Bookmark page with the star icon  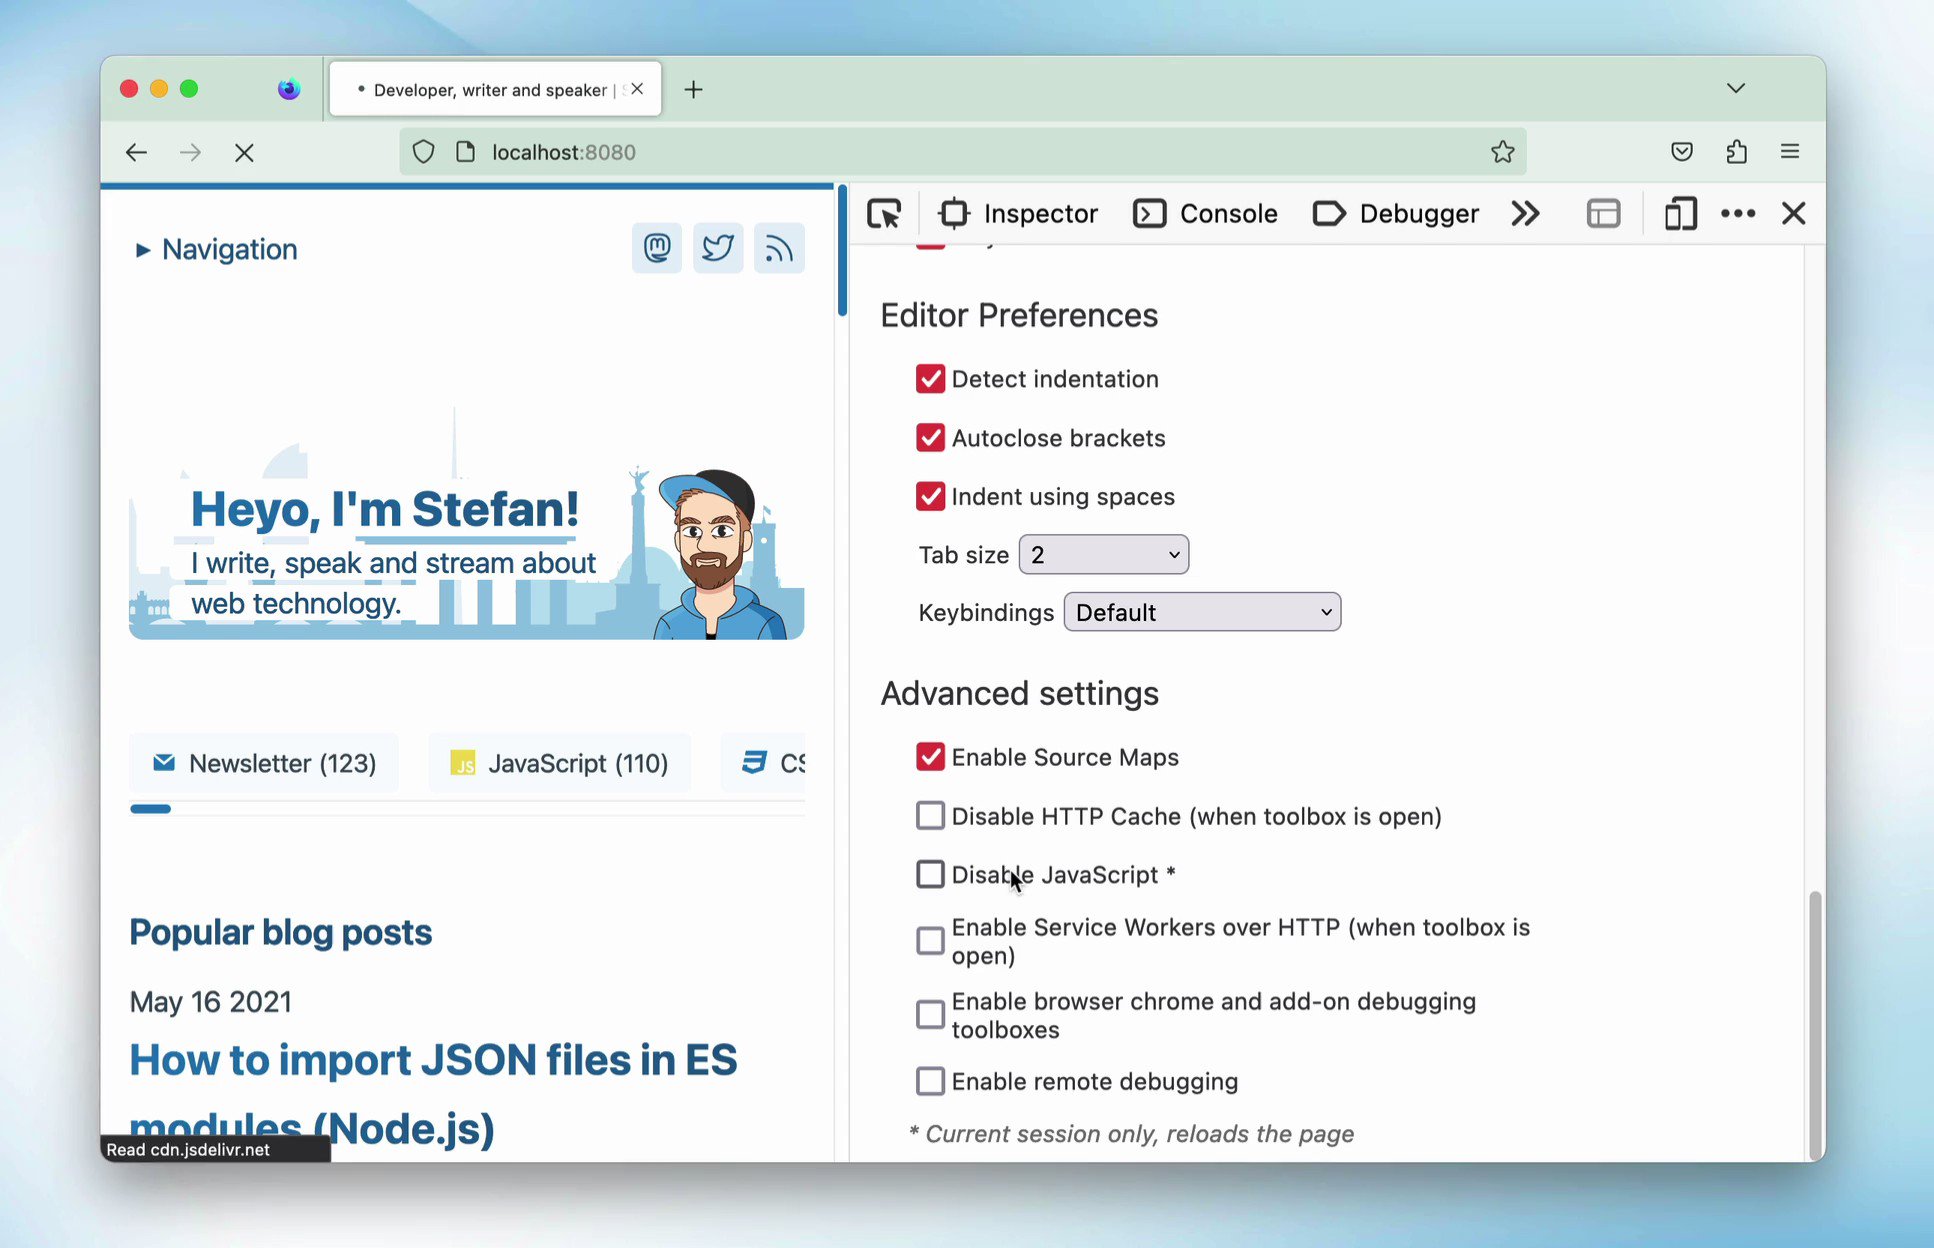(1502, 152)
